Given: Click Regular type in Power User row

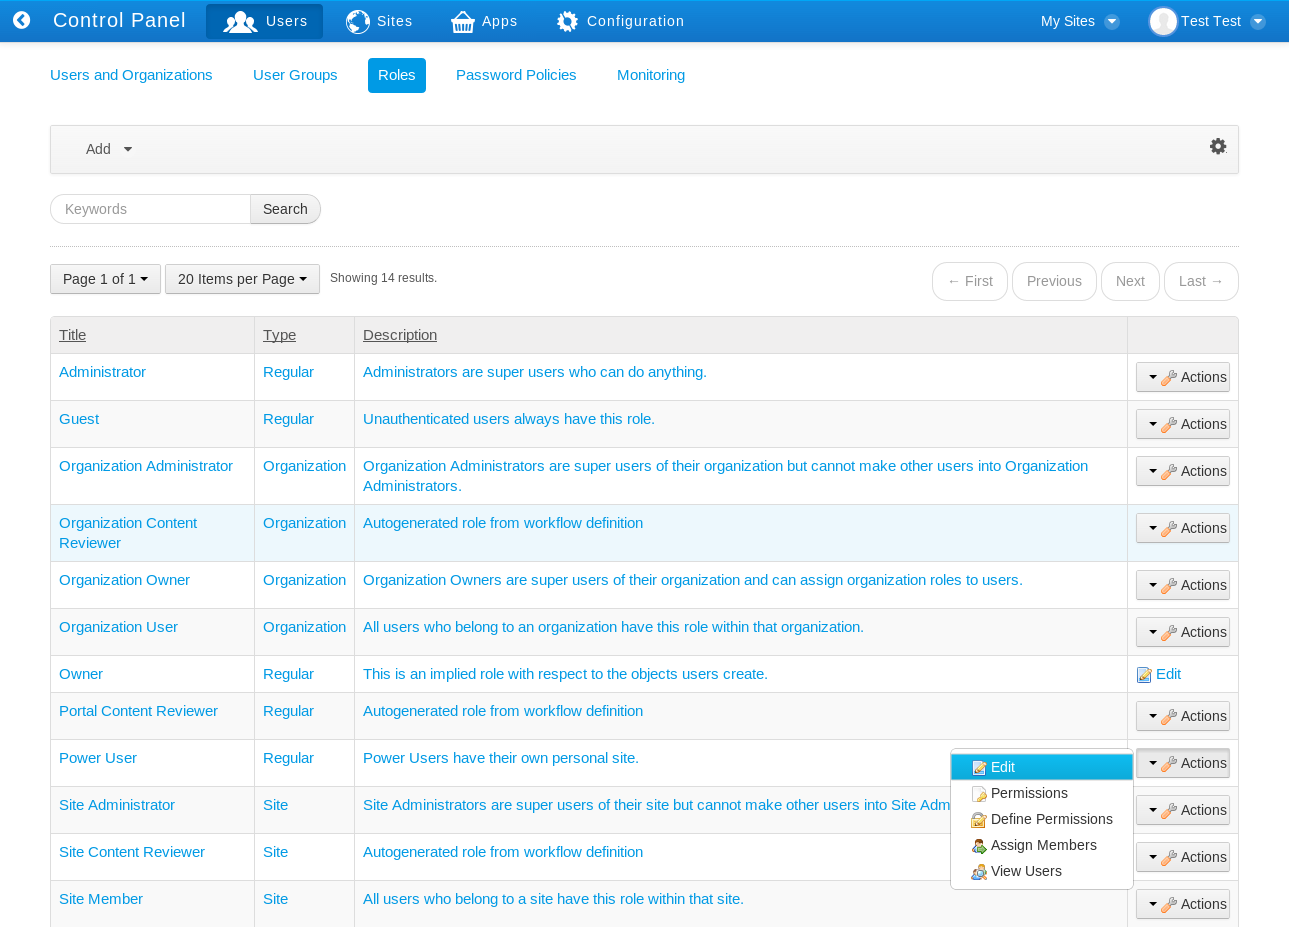Looking at the screenshot, I should [x=288, y=758].
